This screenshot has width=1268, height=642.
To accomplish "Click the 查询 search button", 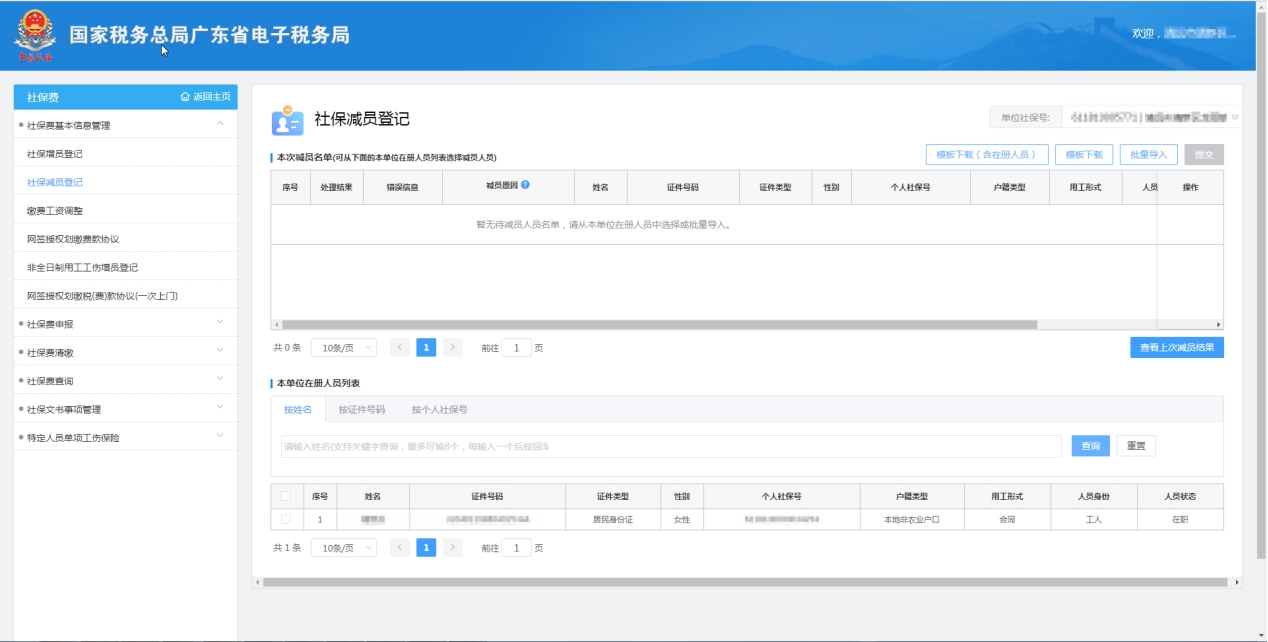I will click(x=1090, y=446).
